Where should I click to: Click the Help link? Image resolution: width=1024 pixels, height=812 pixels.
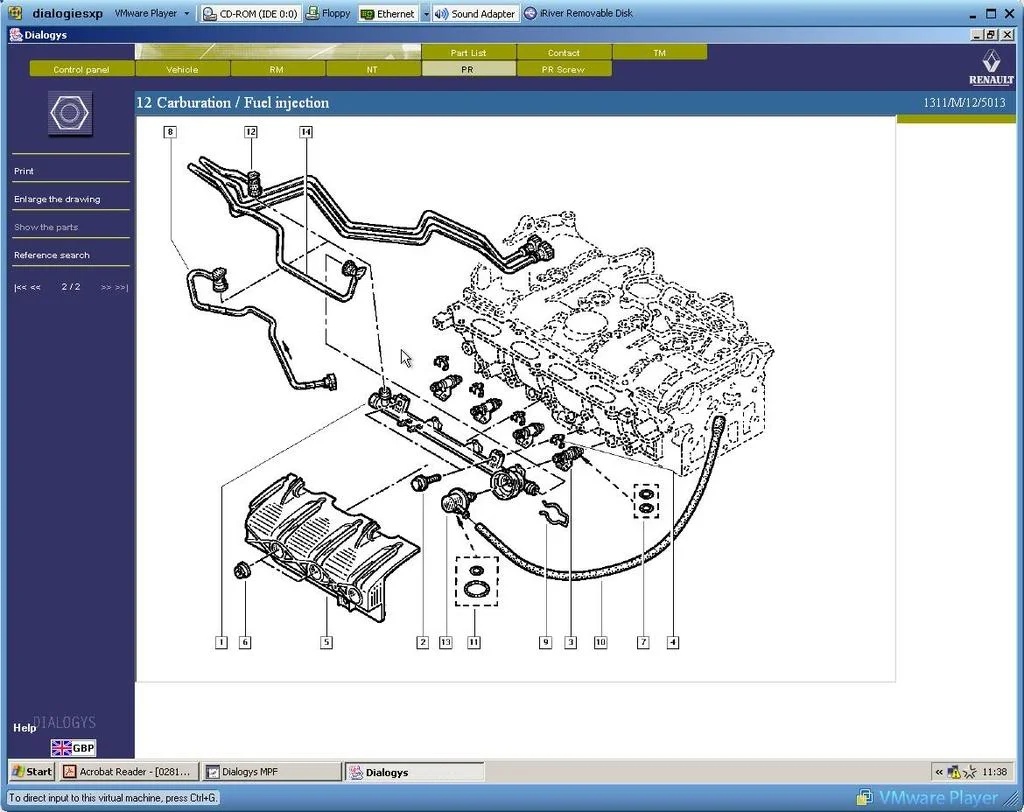[x=24, y=728]
